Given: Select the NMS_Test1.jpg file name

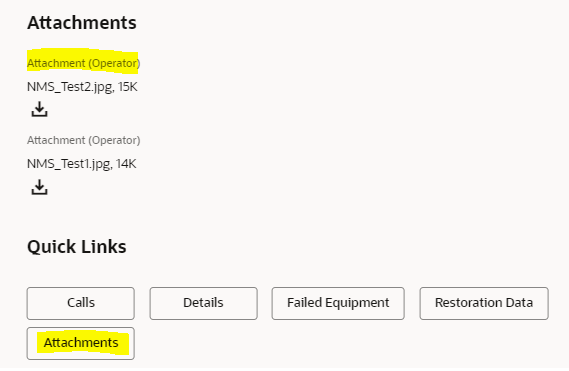Looking at the screenshot, I should [x=69, y=164].
